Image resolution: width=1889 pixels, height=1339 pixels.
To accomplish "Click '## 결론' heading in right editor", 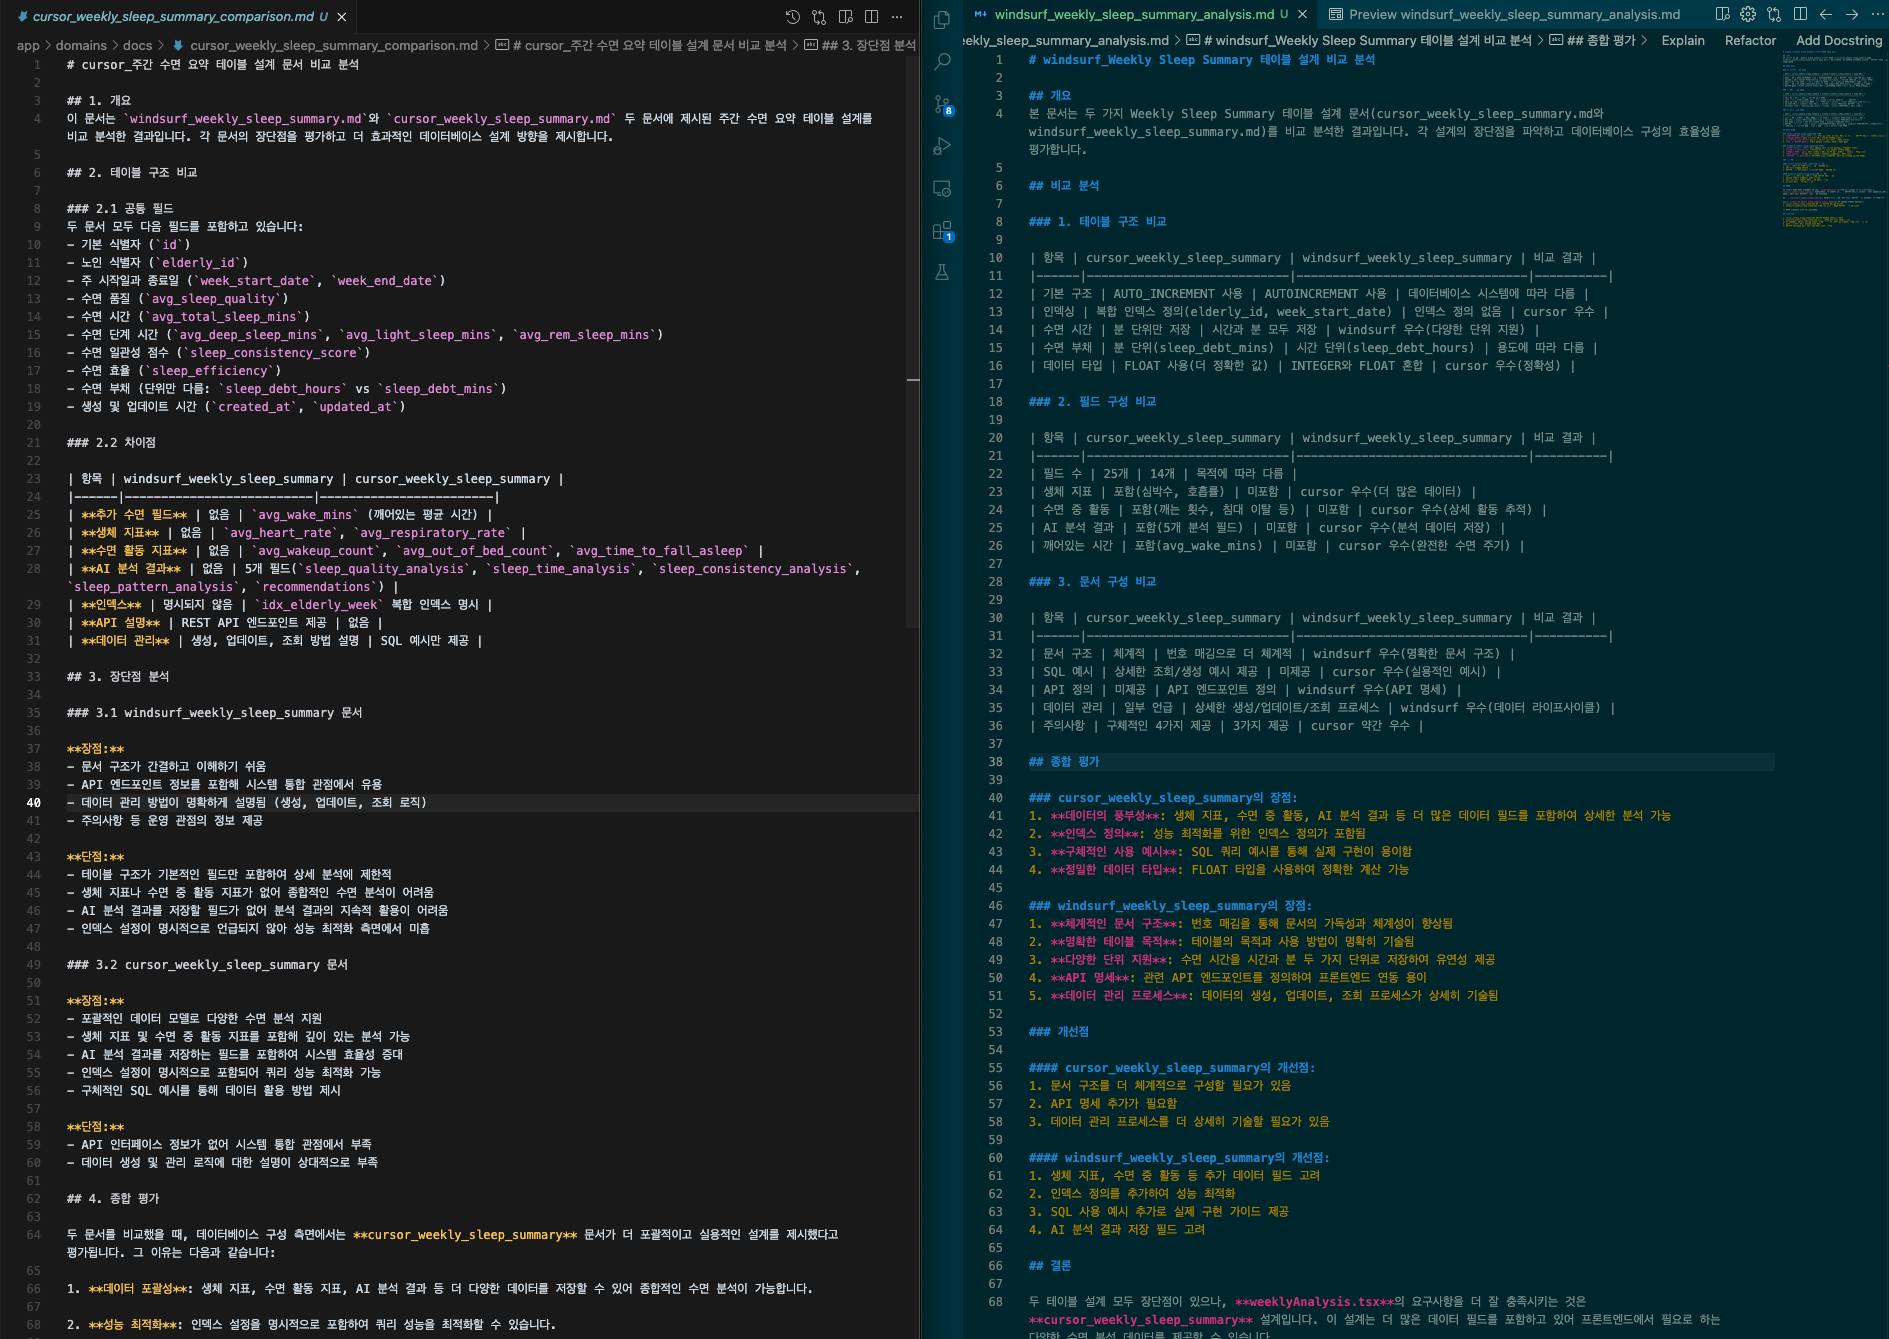I will coord(1050,1265).
